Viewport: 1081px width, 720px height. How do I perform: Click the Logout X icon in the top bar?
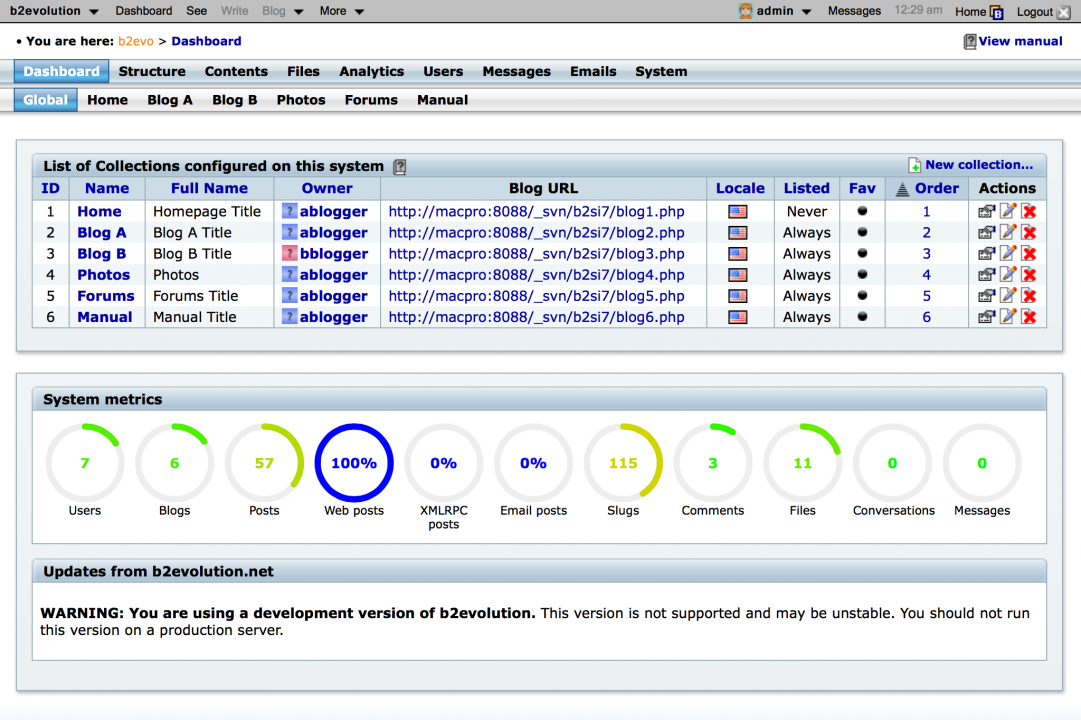[1064, 12]
